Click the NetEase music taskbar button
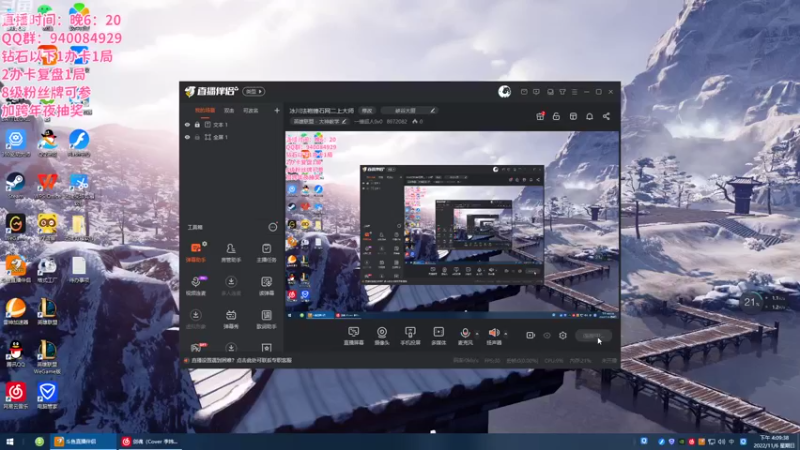 click(150, 442)
